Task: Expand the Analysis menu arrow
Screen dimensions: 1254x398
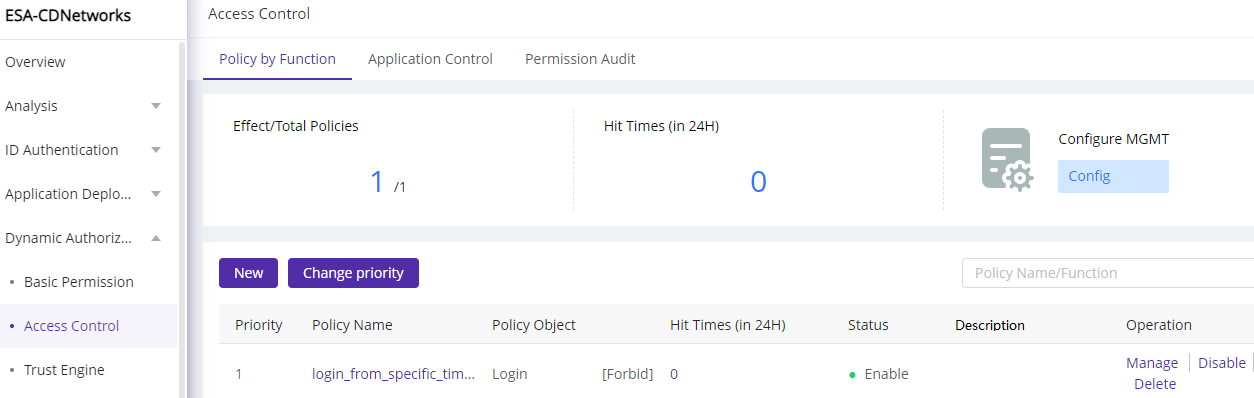Action: click(x=156, y=106)
